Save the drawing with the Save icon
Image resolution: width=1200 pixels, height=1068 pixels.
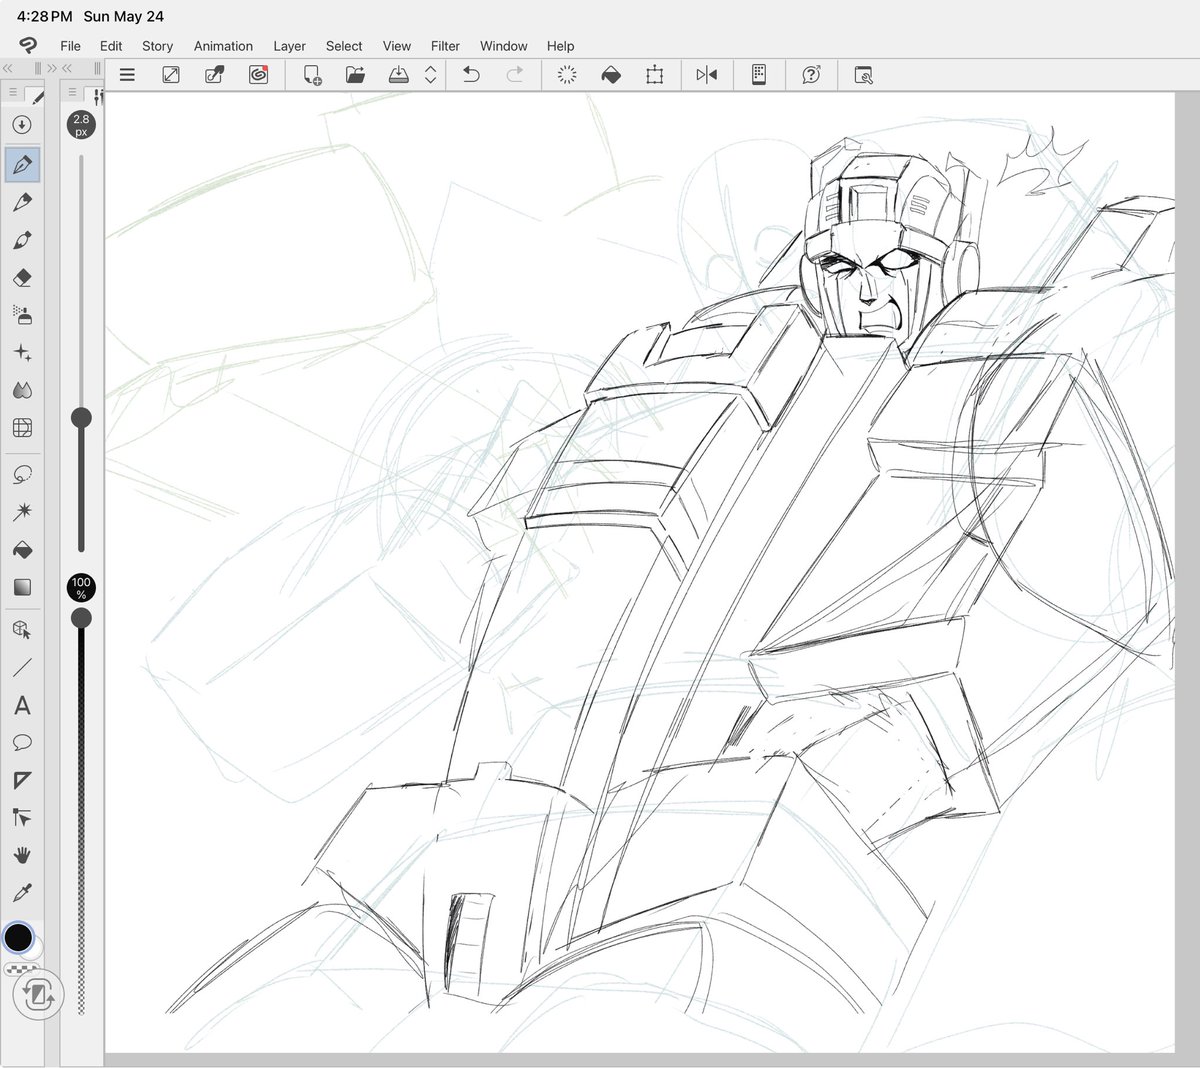tap(399, 75)
